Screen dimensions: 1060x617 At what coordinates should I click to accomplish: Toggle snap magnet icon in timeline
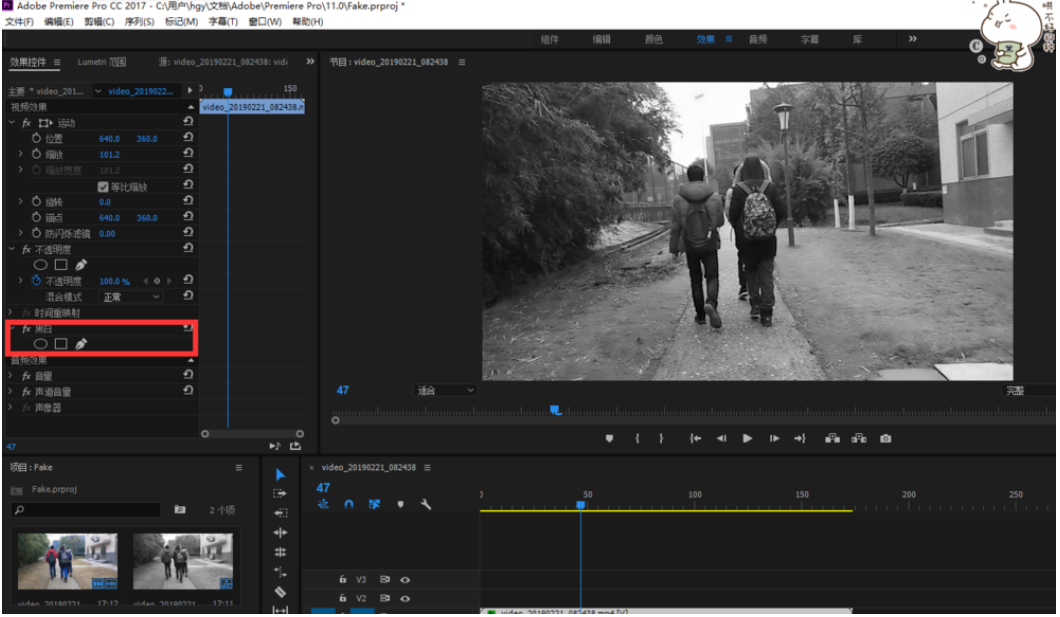click(x=349, y=505)
